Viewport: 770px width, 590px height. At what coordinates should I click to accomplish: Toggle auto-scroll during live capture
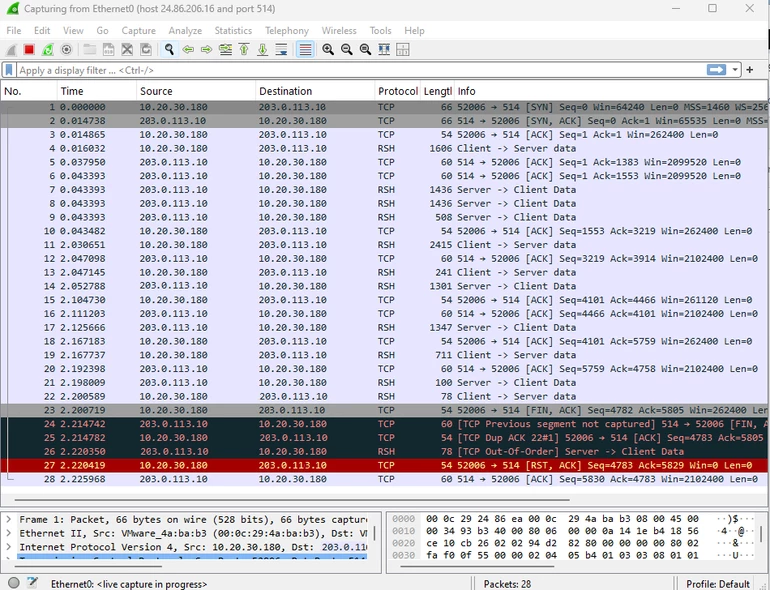281,50
